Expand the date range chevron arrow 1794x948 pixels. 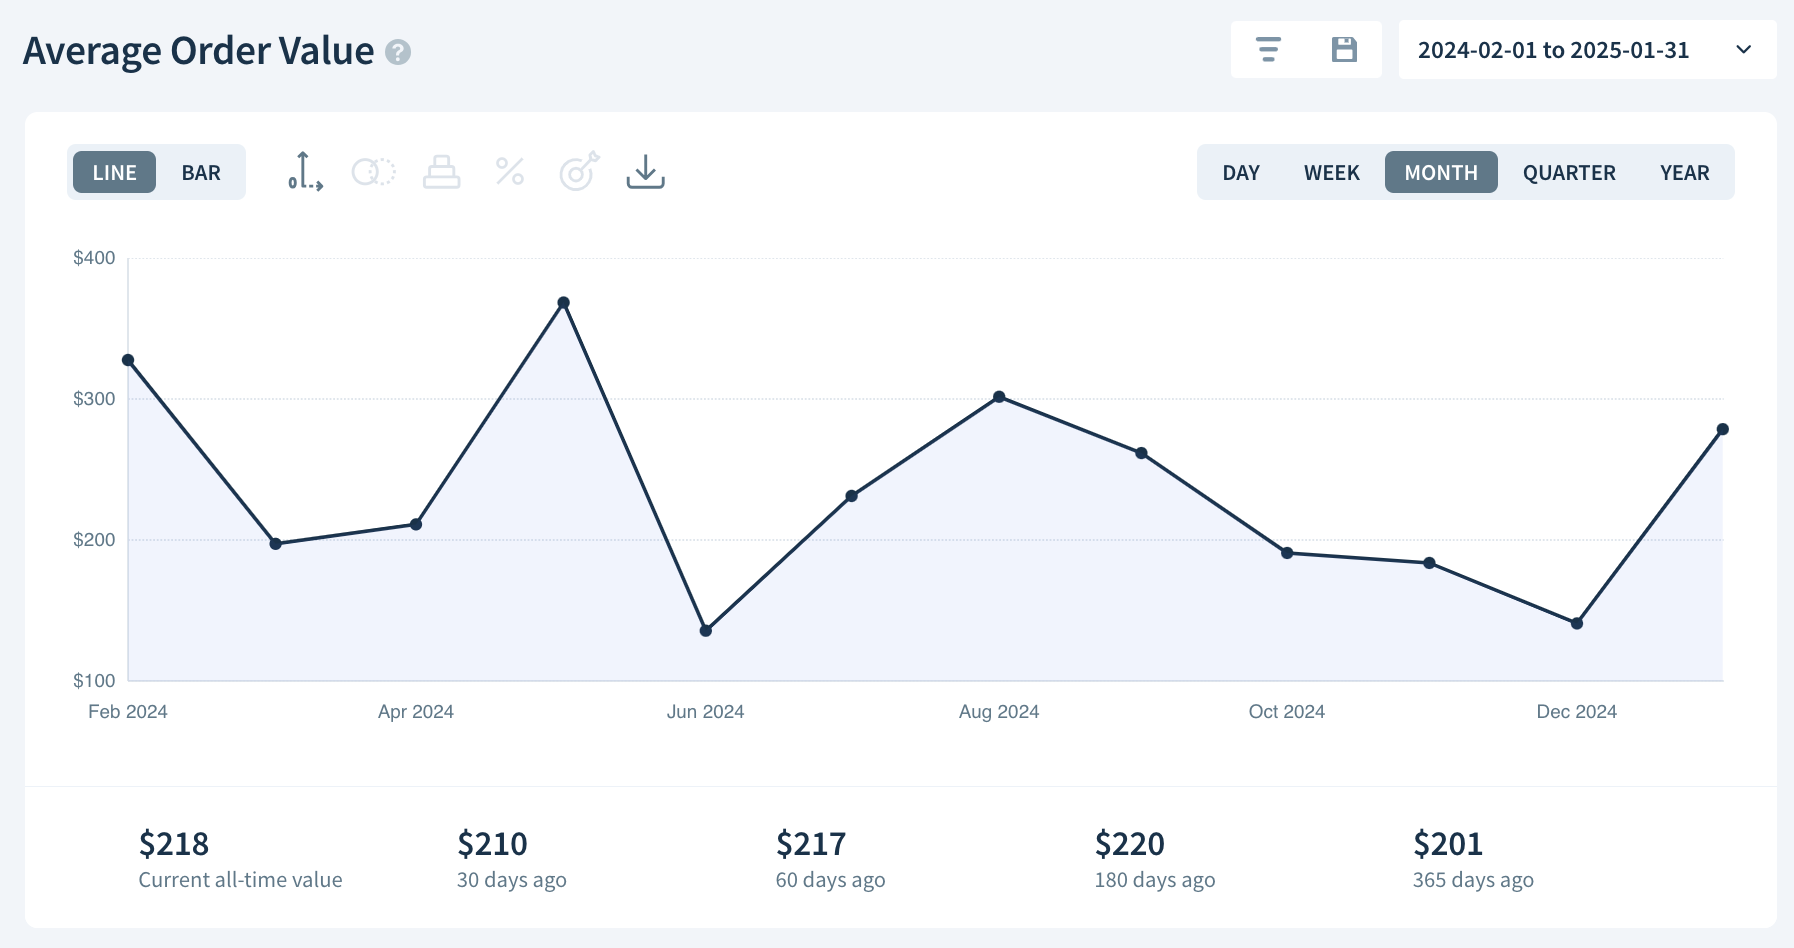[x=1744, y=50]
